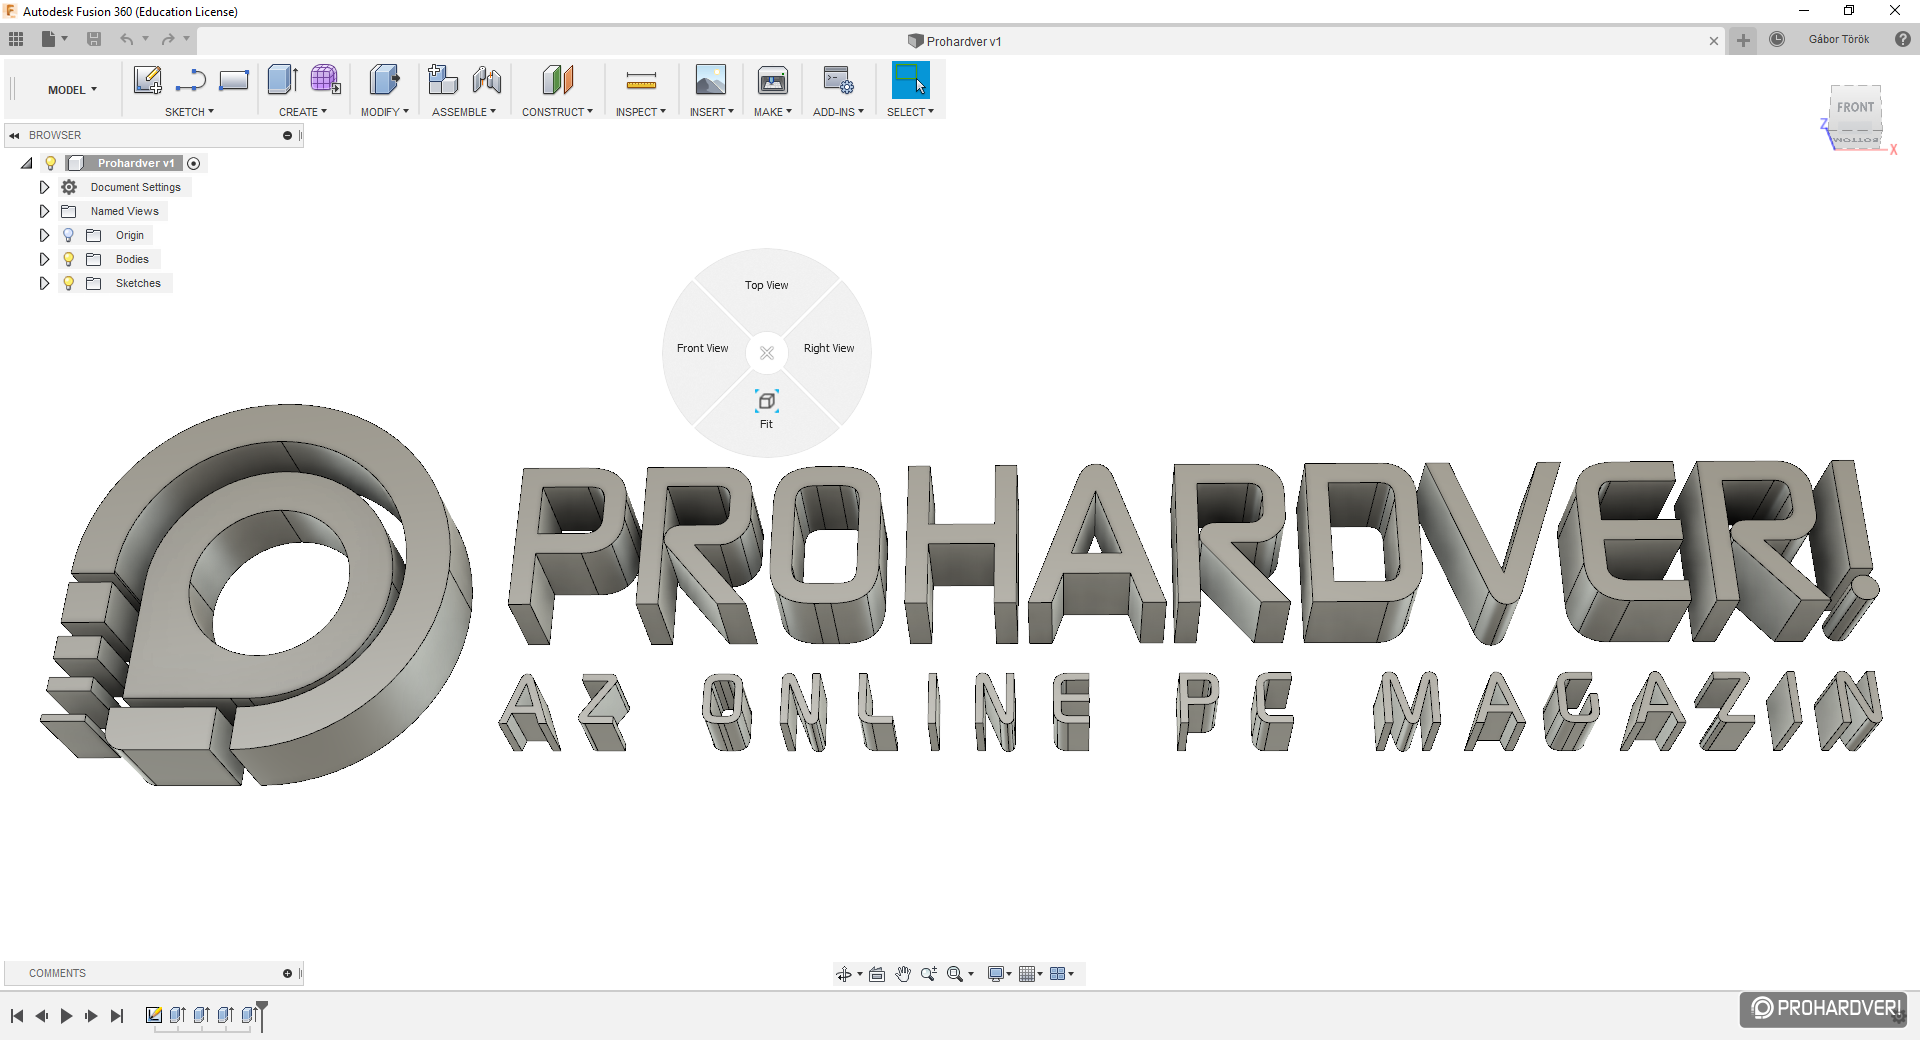Open the CREATE menu
Image resolution: width=1920 pixels, height=1040 pixels.
[x=303, y=112]
